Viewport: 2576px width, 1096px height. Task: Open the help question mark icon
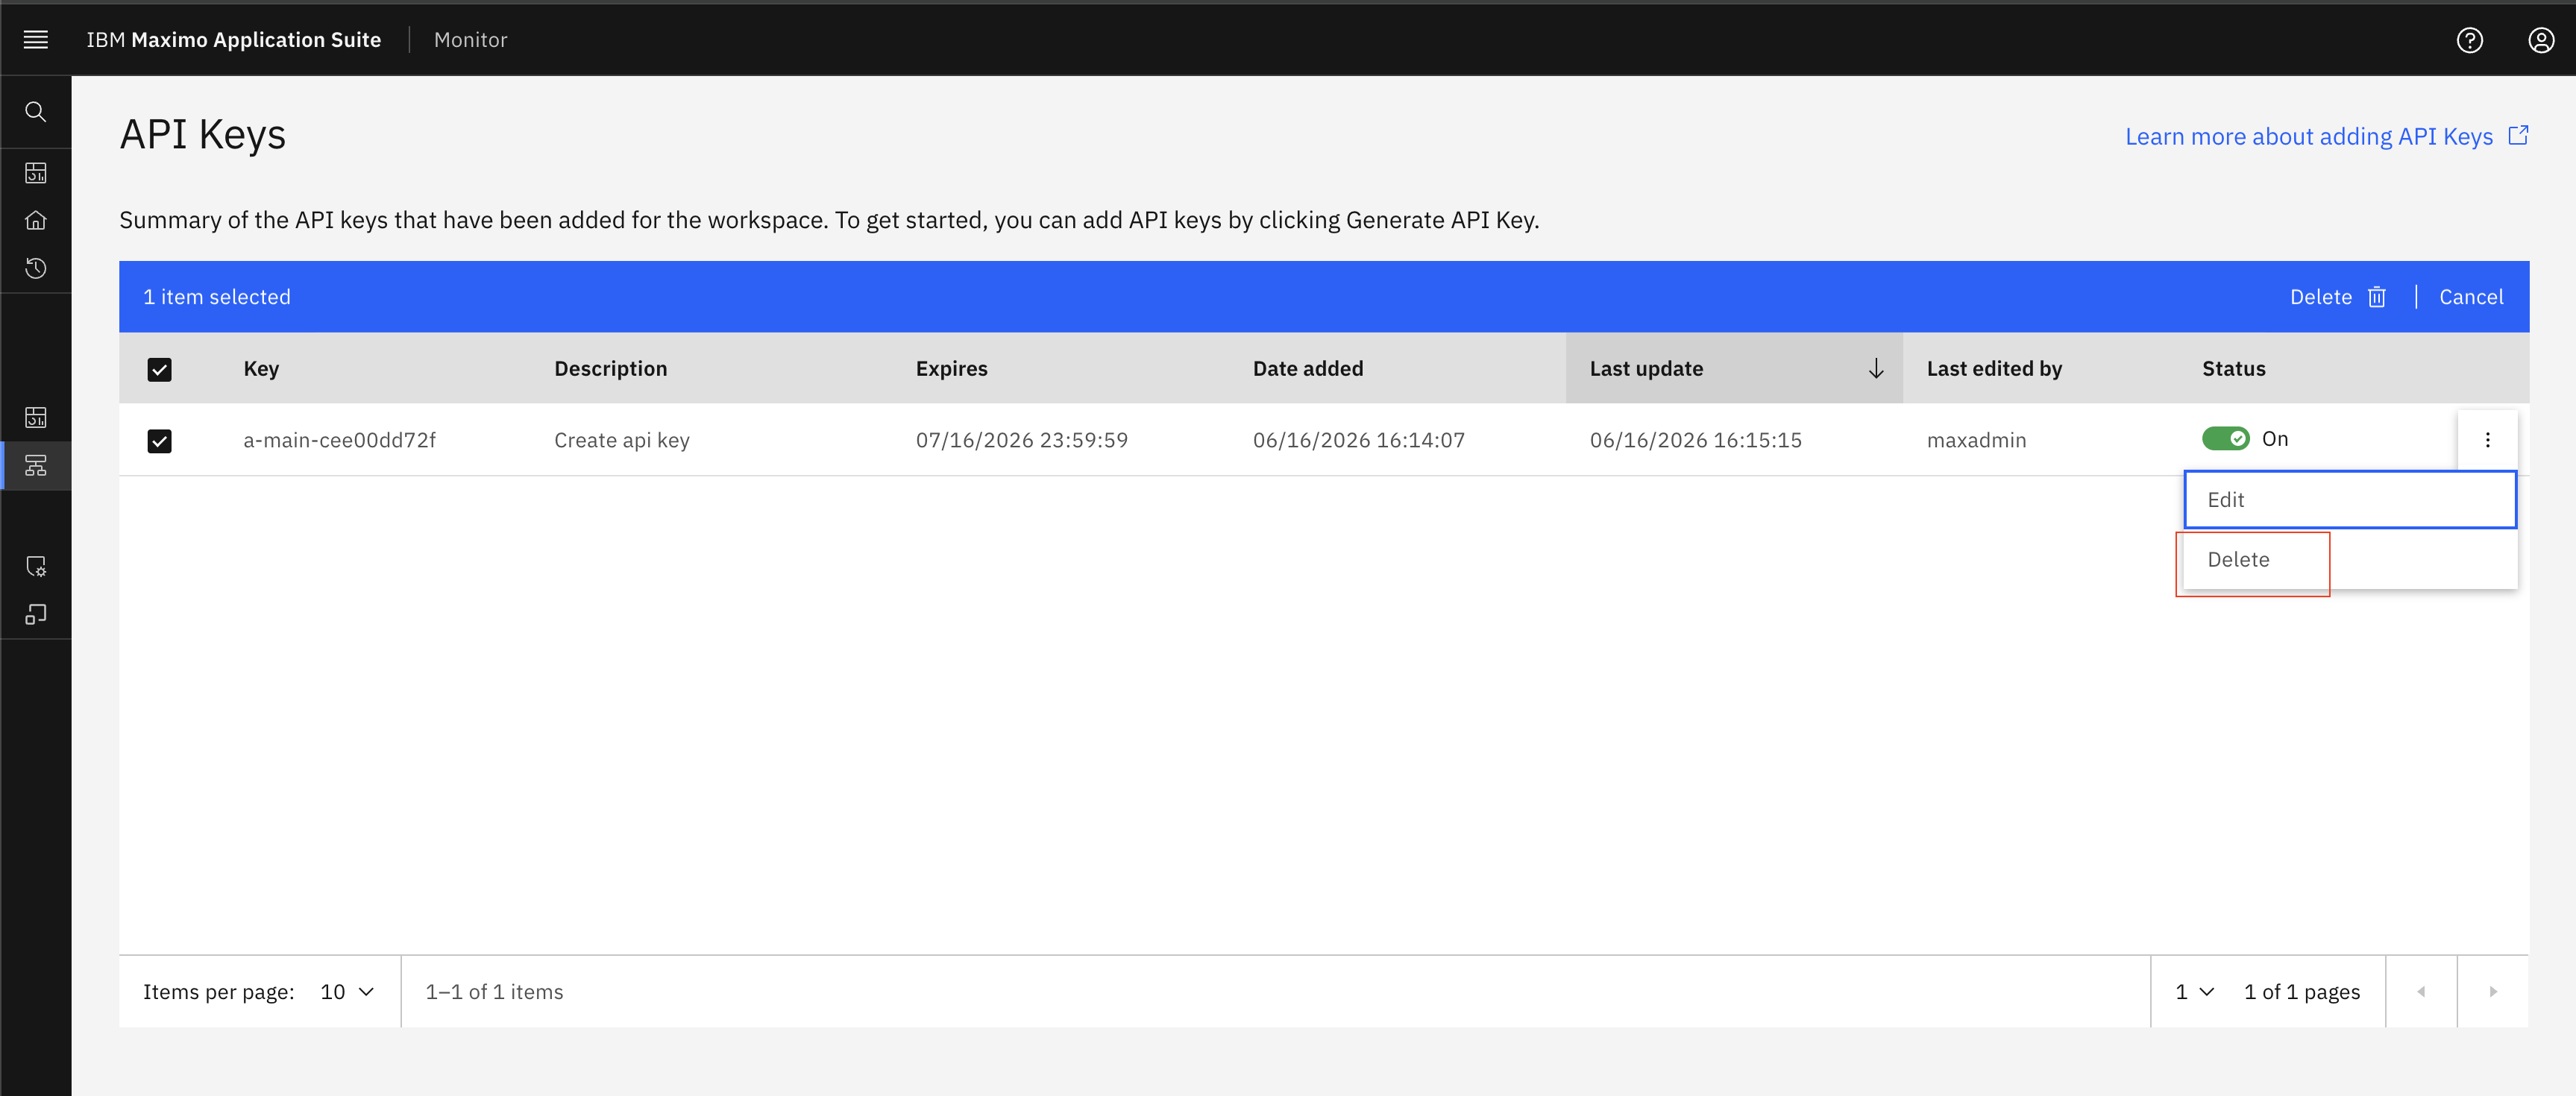click(x=2469, y=40)
